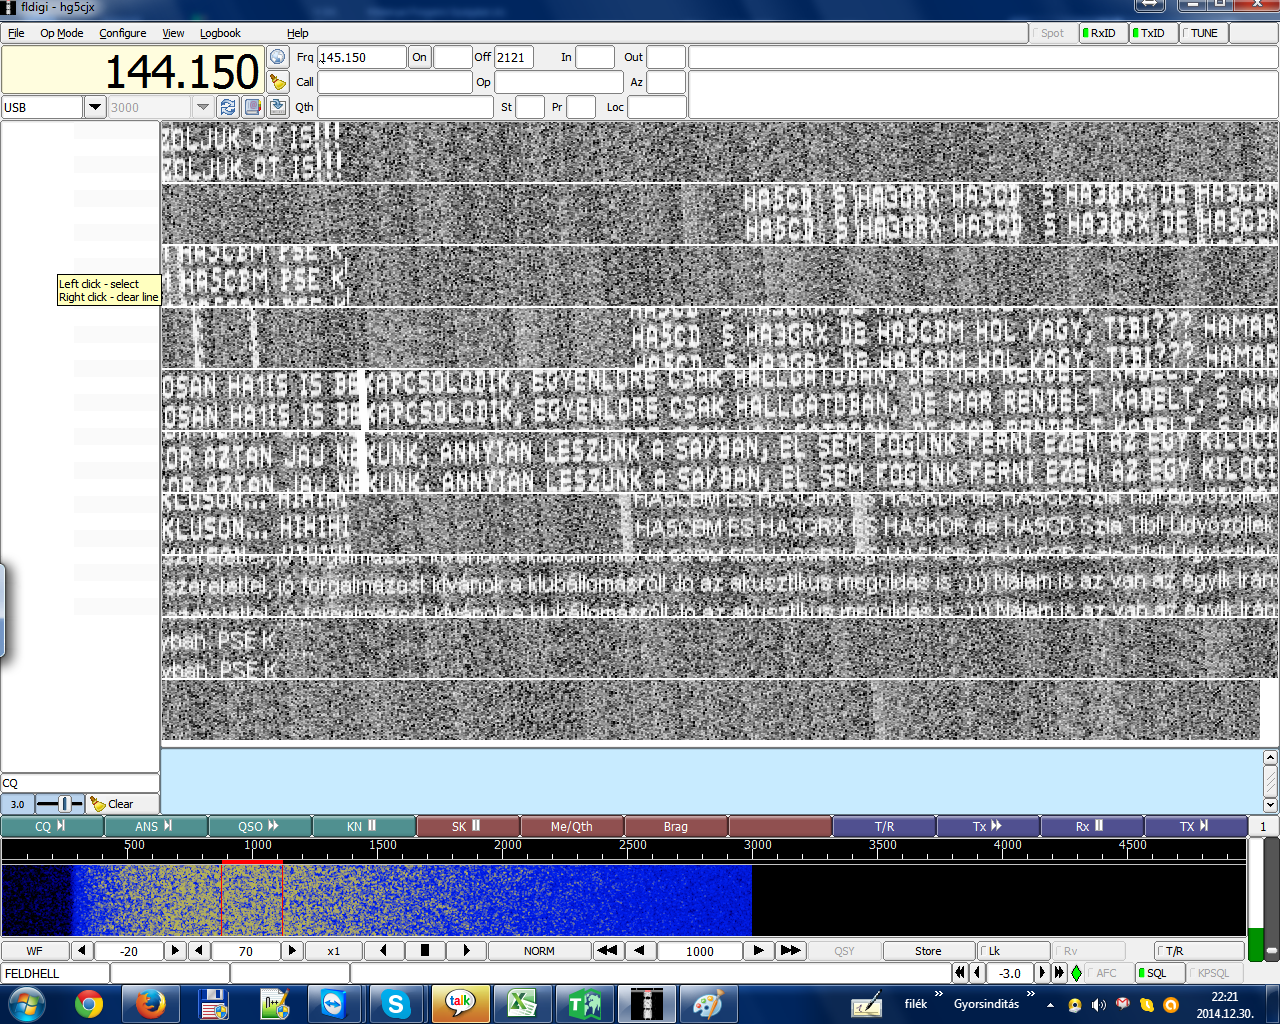
Task: Click the green diamond squelch indicator
Action: (1076, 973)
